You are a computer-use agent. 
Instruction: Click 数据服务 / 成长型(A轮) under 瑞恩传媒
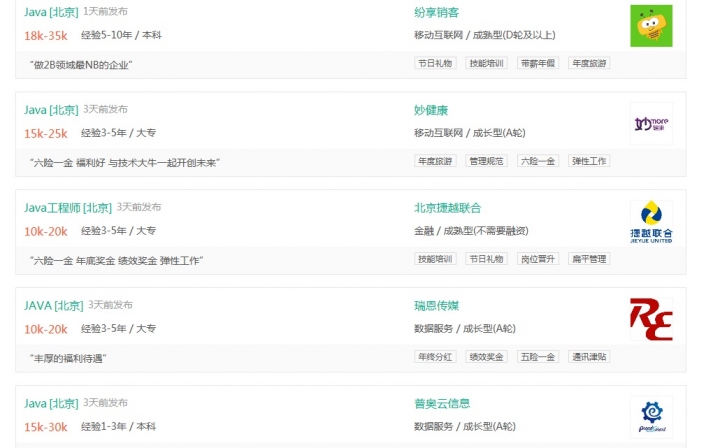click(465, 328)
